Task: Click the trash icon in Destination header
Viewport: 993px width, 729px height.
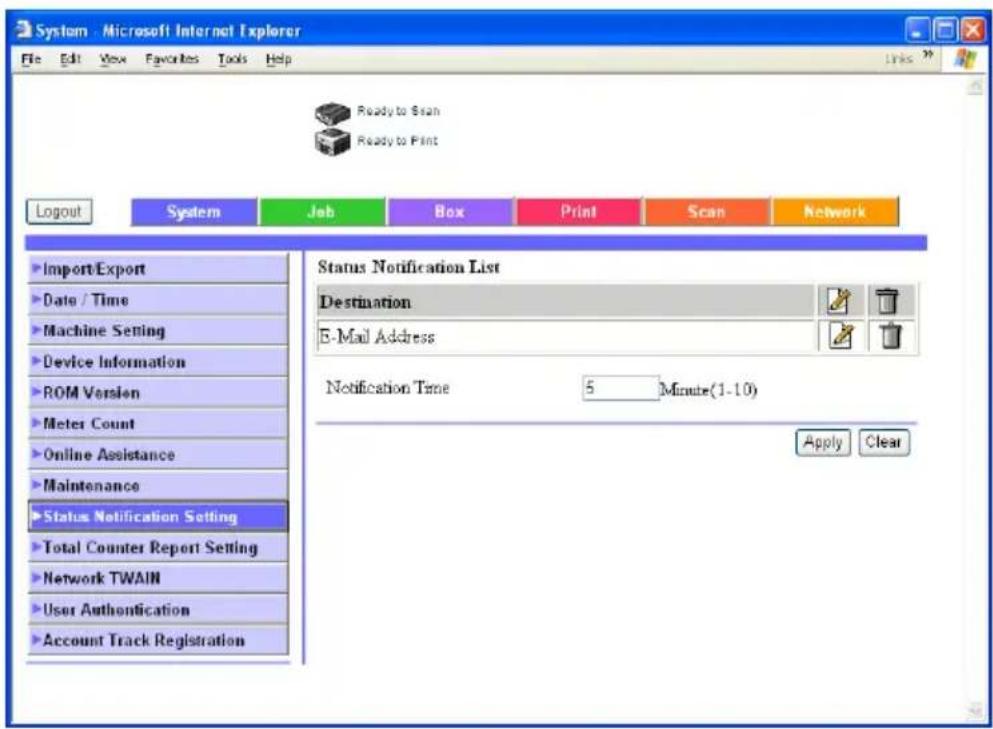Action: [x=887, y=301]
